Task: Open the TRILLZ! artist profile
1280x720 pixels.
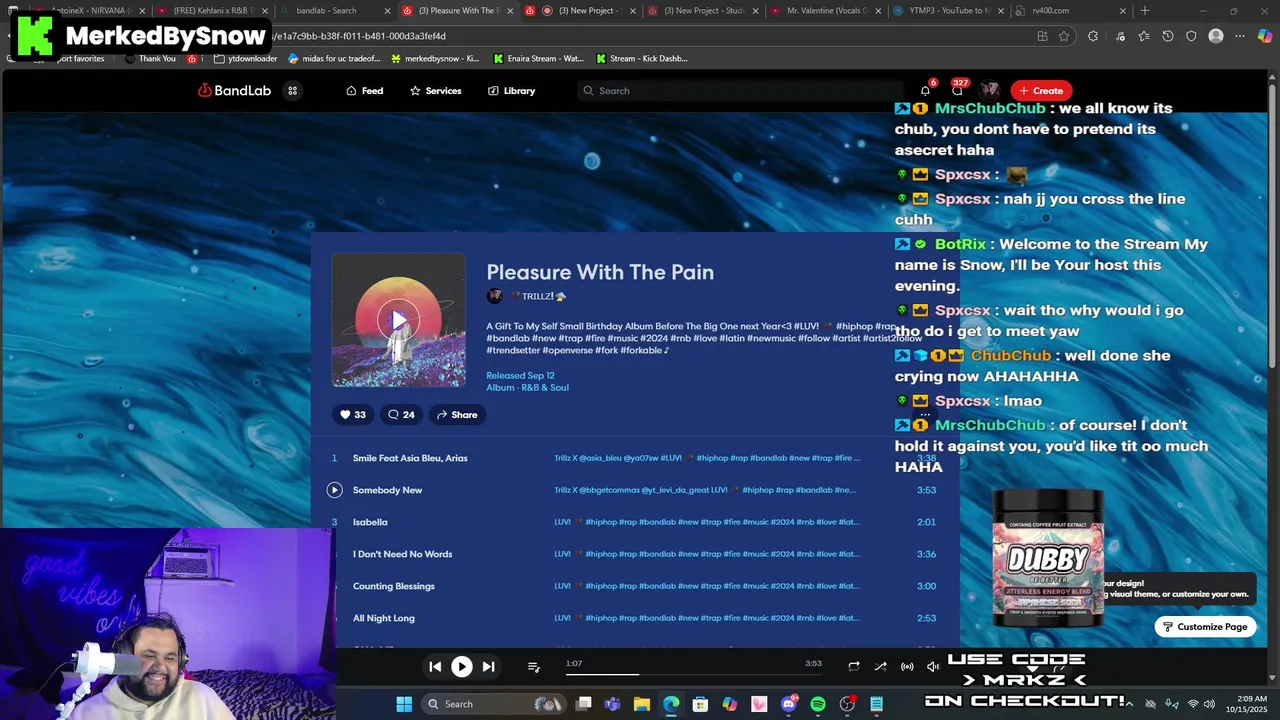Action: click(x=538, y=296)
